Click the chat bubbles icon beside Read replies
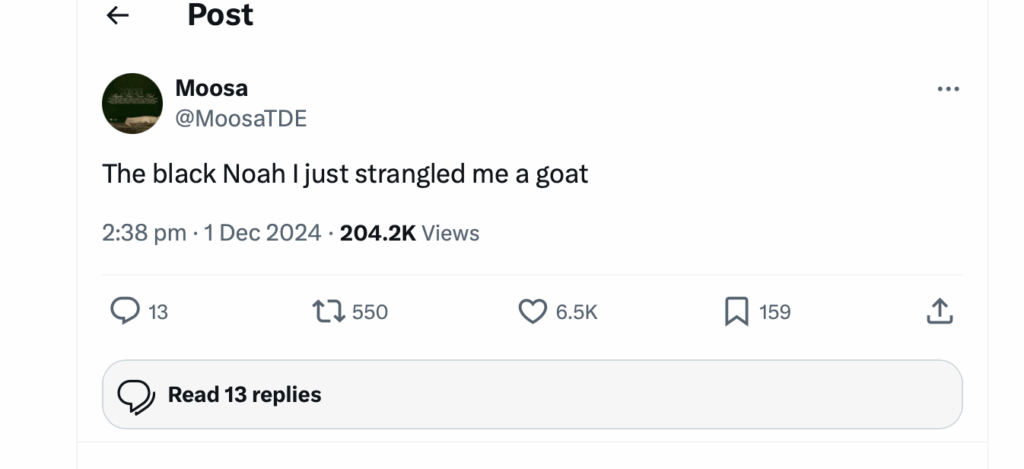The height and width of the screenshot is (469, 1024). tap(135, 396)
